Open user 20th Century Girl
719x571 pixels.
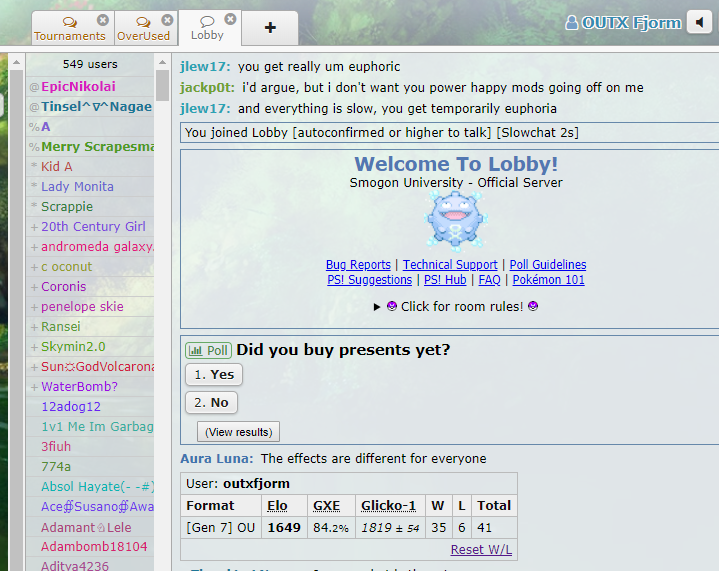tap(90, 227)
